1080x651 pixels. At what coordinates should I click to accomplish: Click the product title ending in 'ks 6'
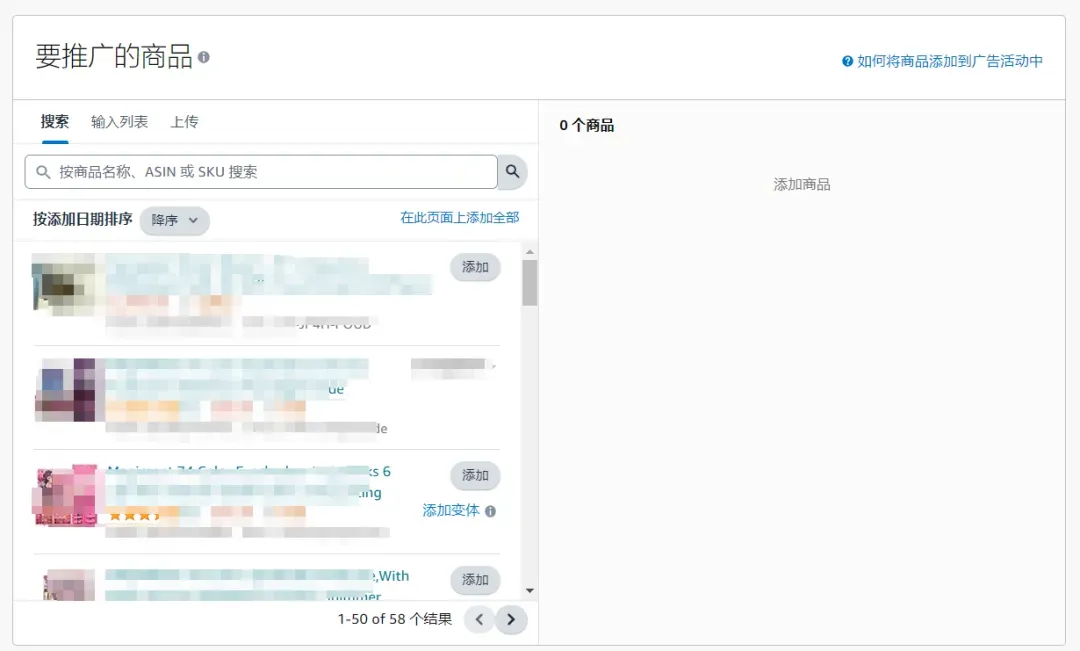[249, 482]
